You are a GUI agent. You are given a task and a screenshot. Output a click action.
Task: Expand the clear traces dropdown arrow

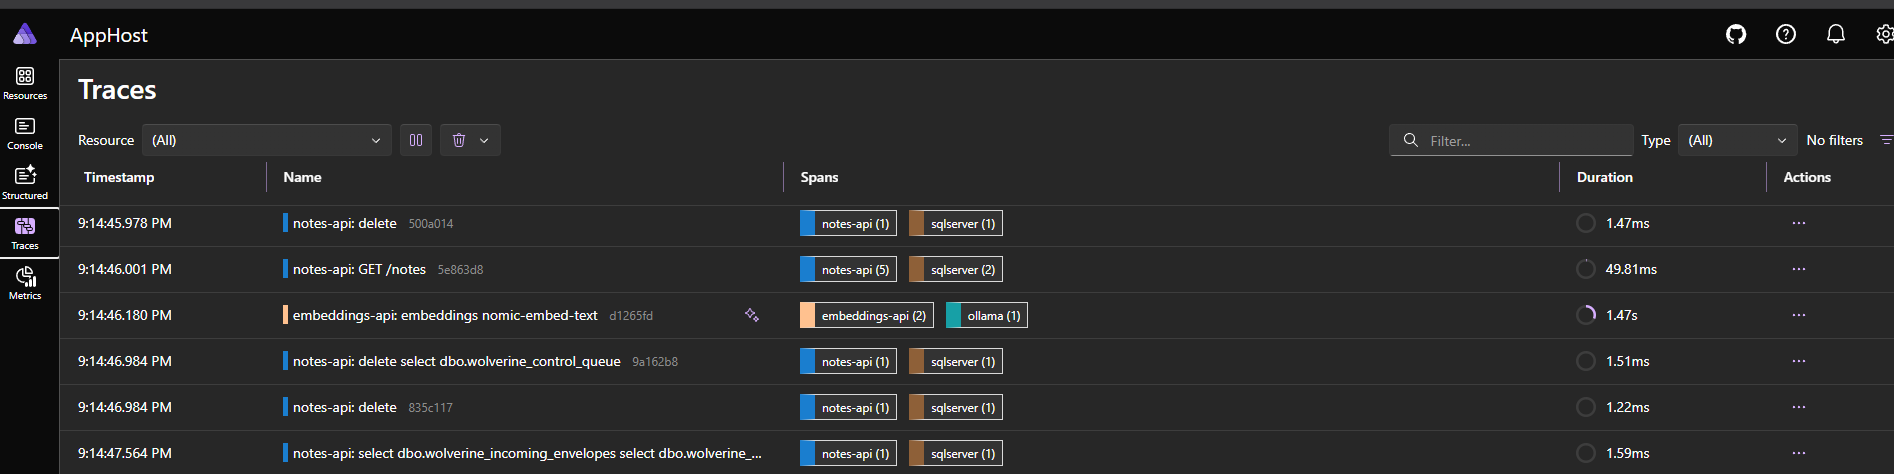pyautogui.click(x=484, y=140)
